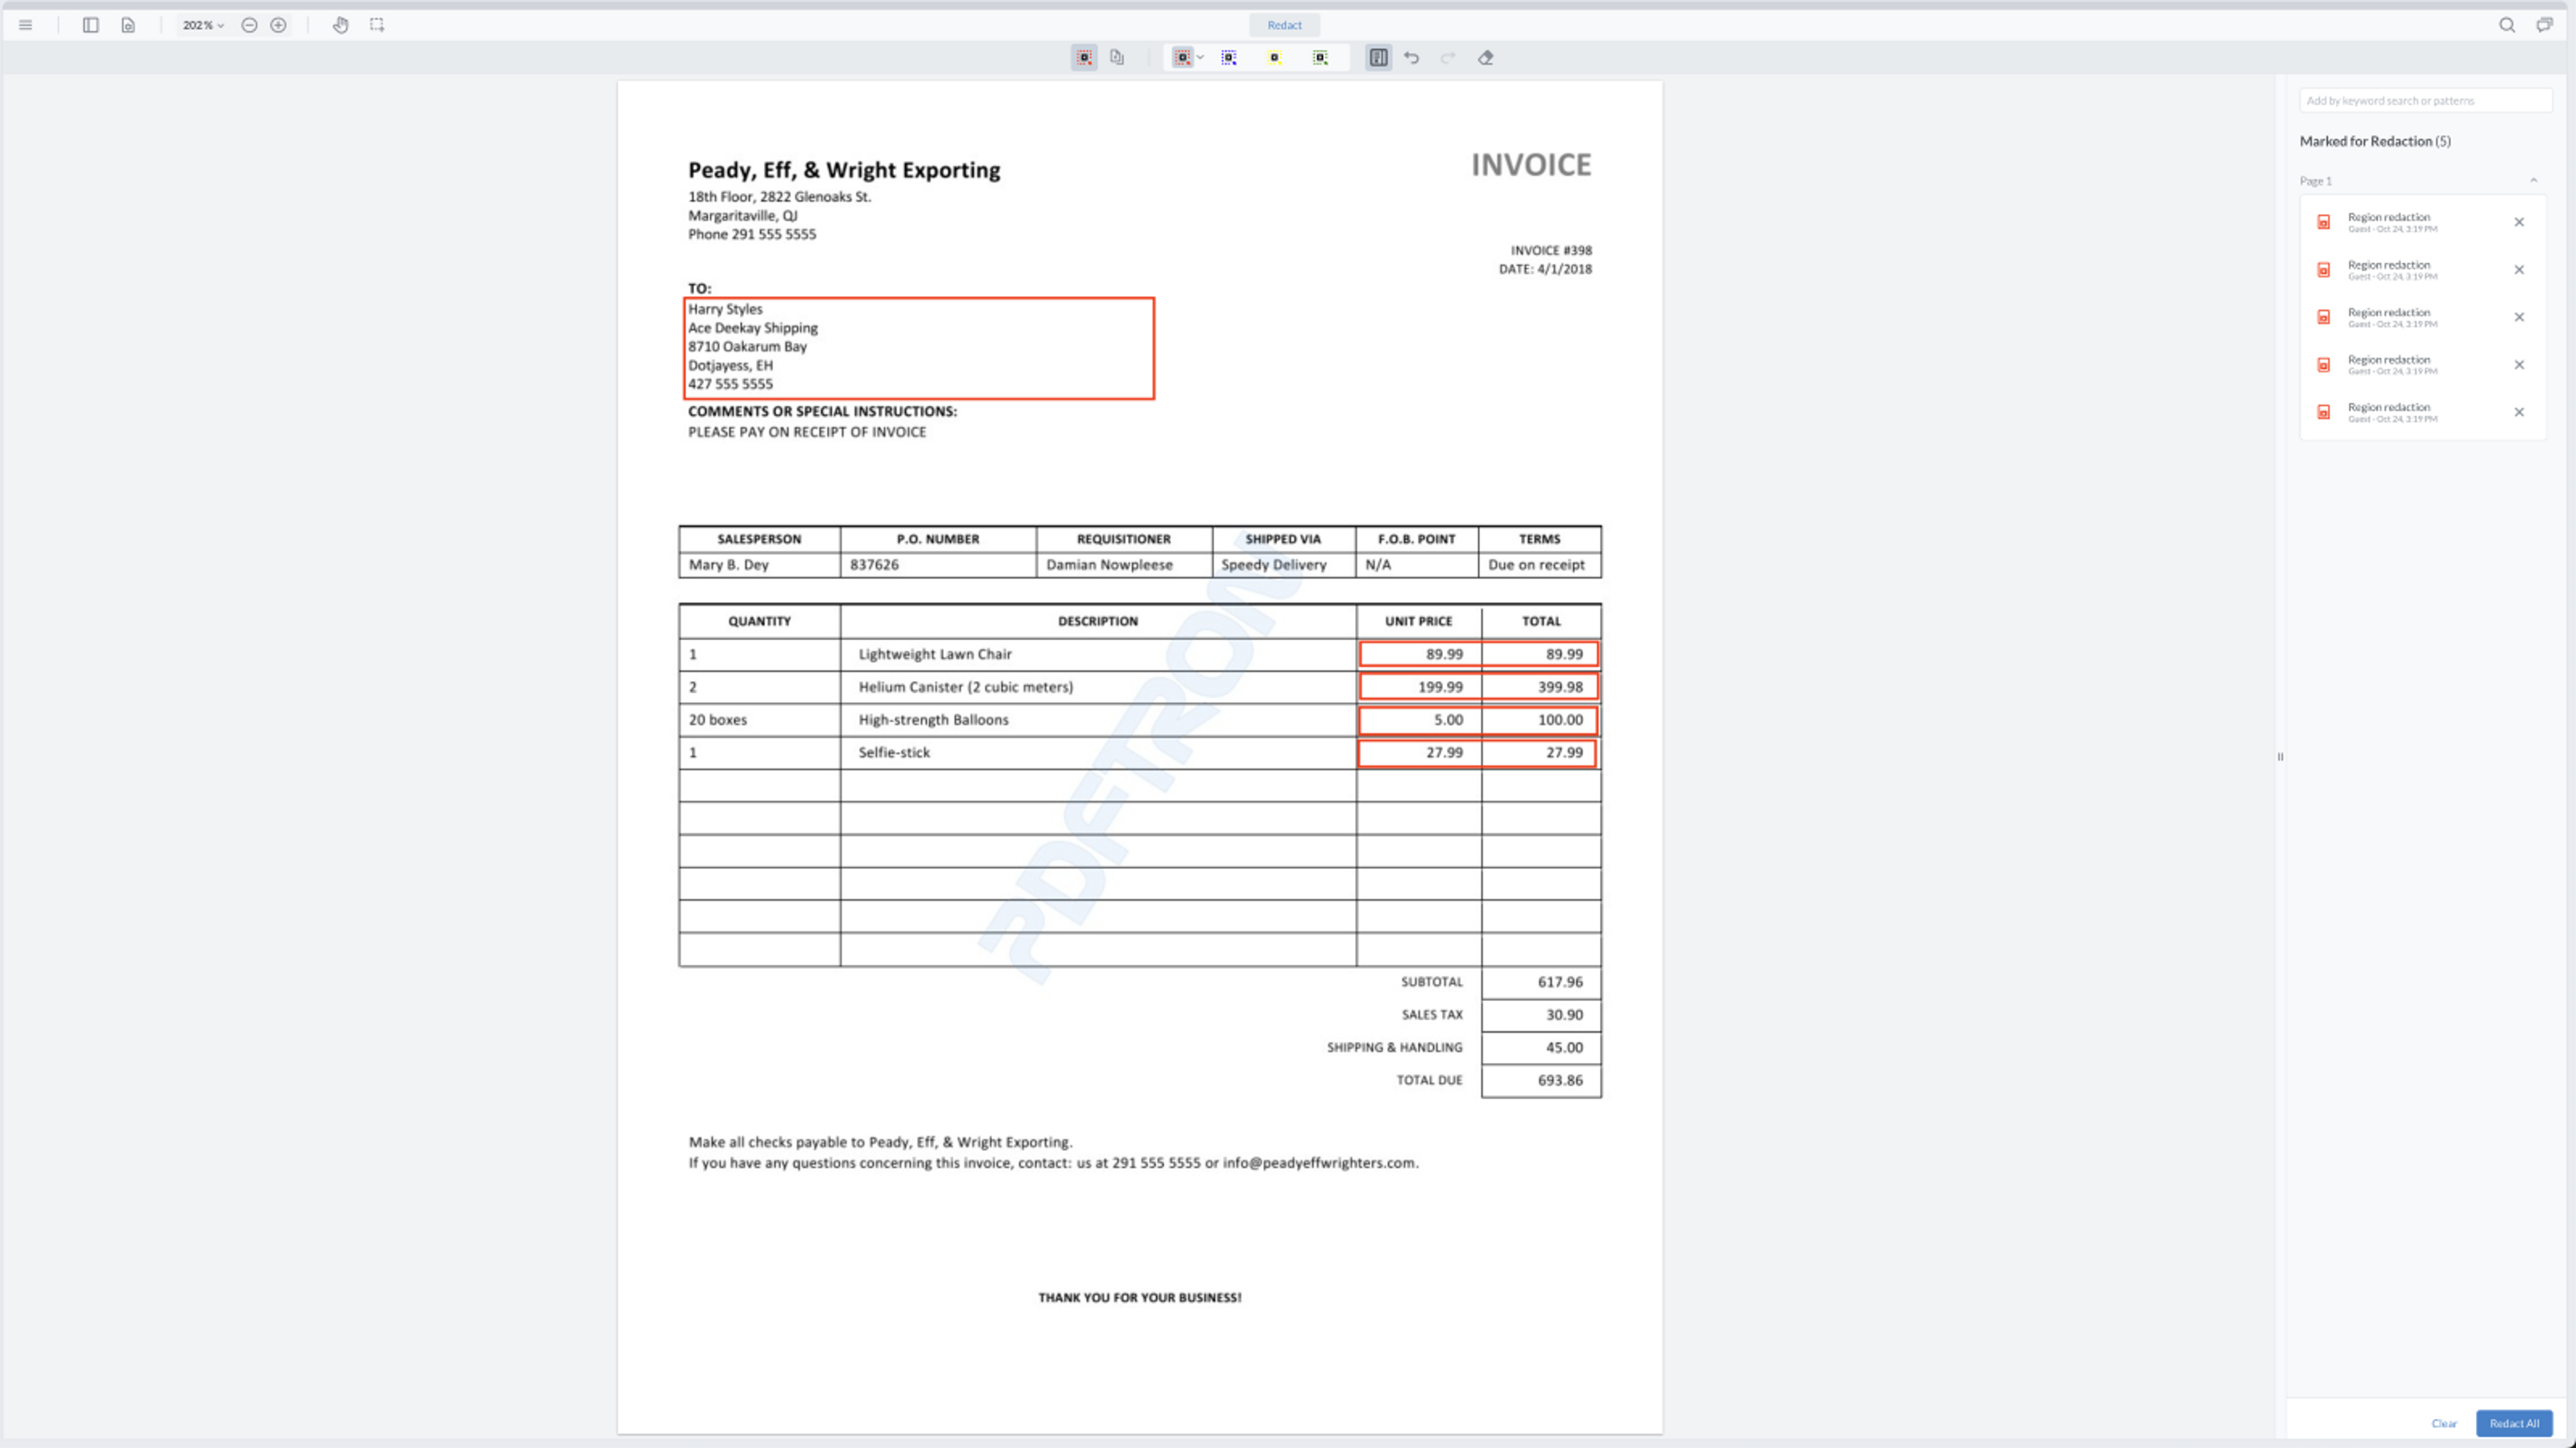Remove the first Region redaction item
2576x1448 pixels.
2519,222
